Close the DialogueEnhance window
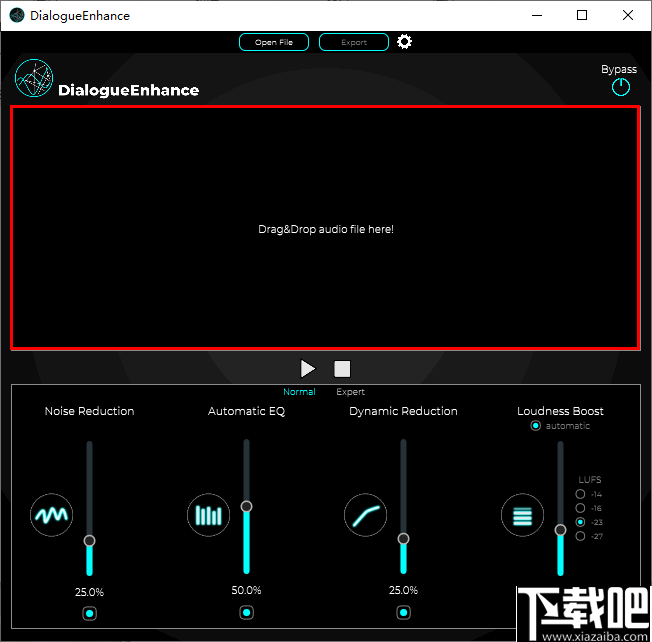The width and height of the screenshot is (652, 642). [x=628, y=15]
